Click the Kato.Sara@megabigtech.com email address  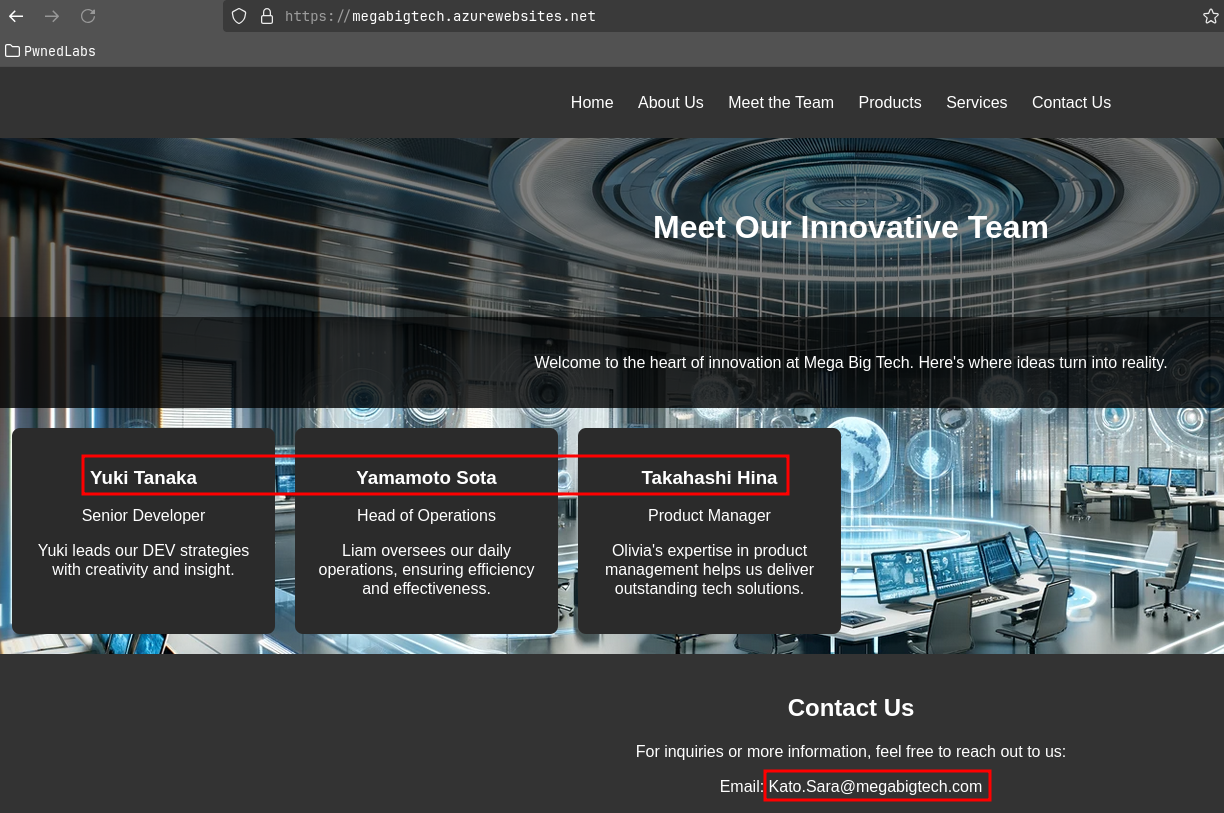[x=875, y=786]
